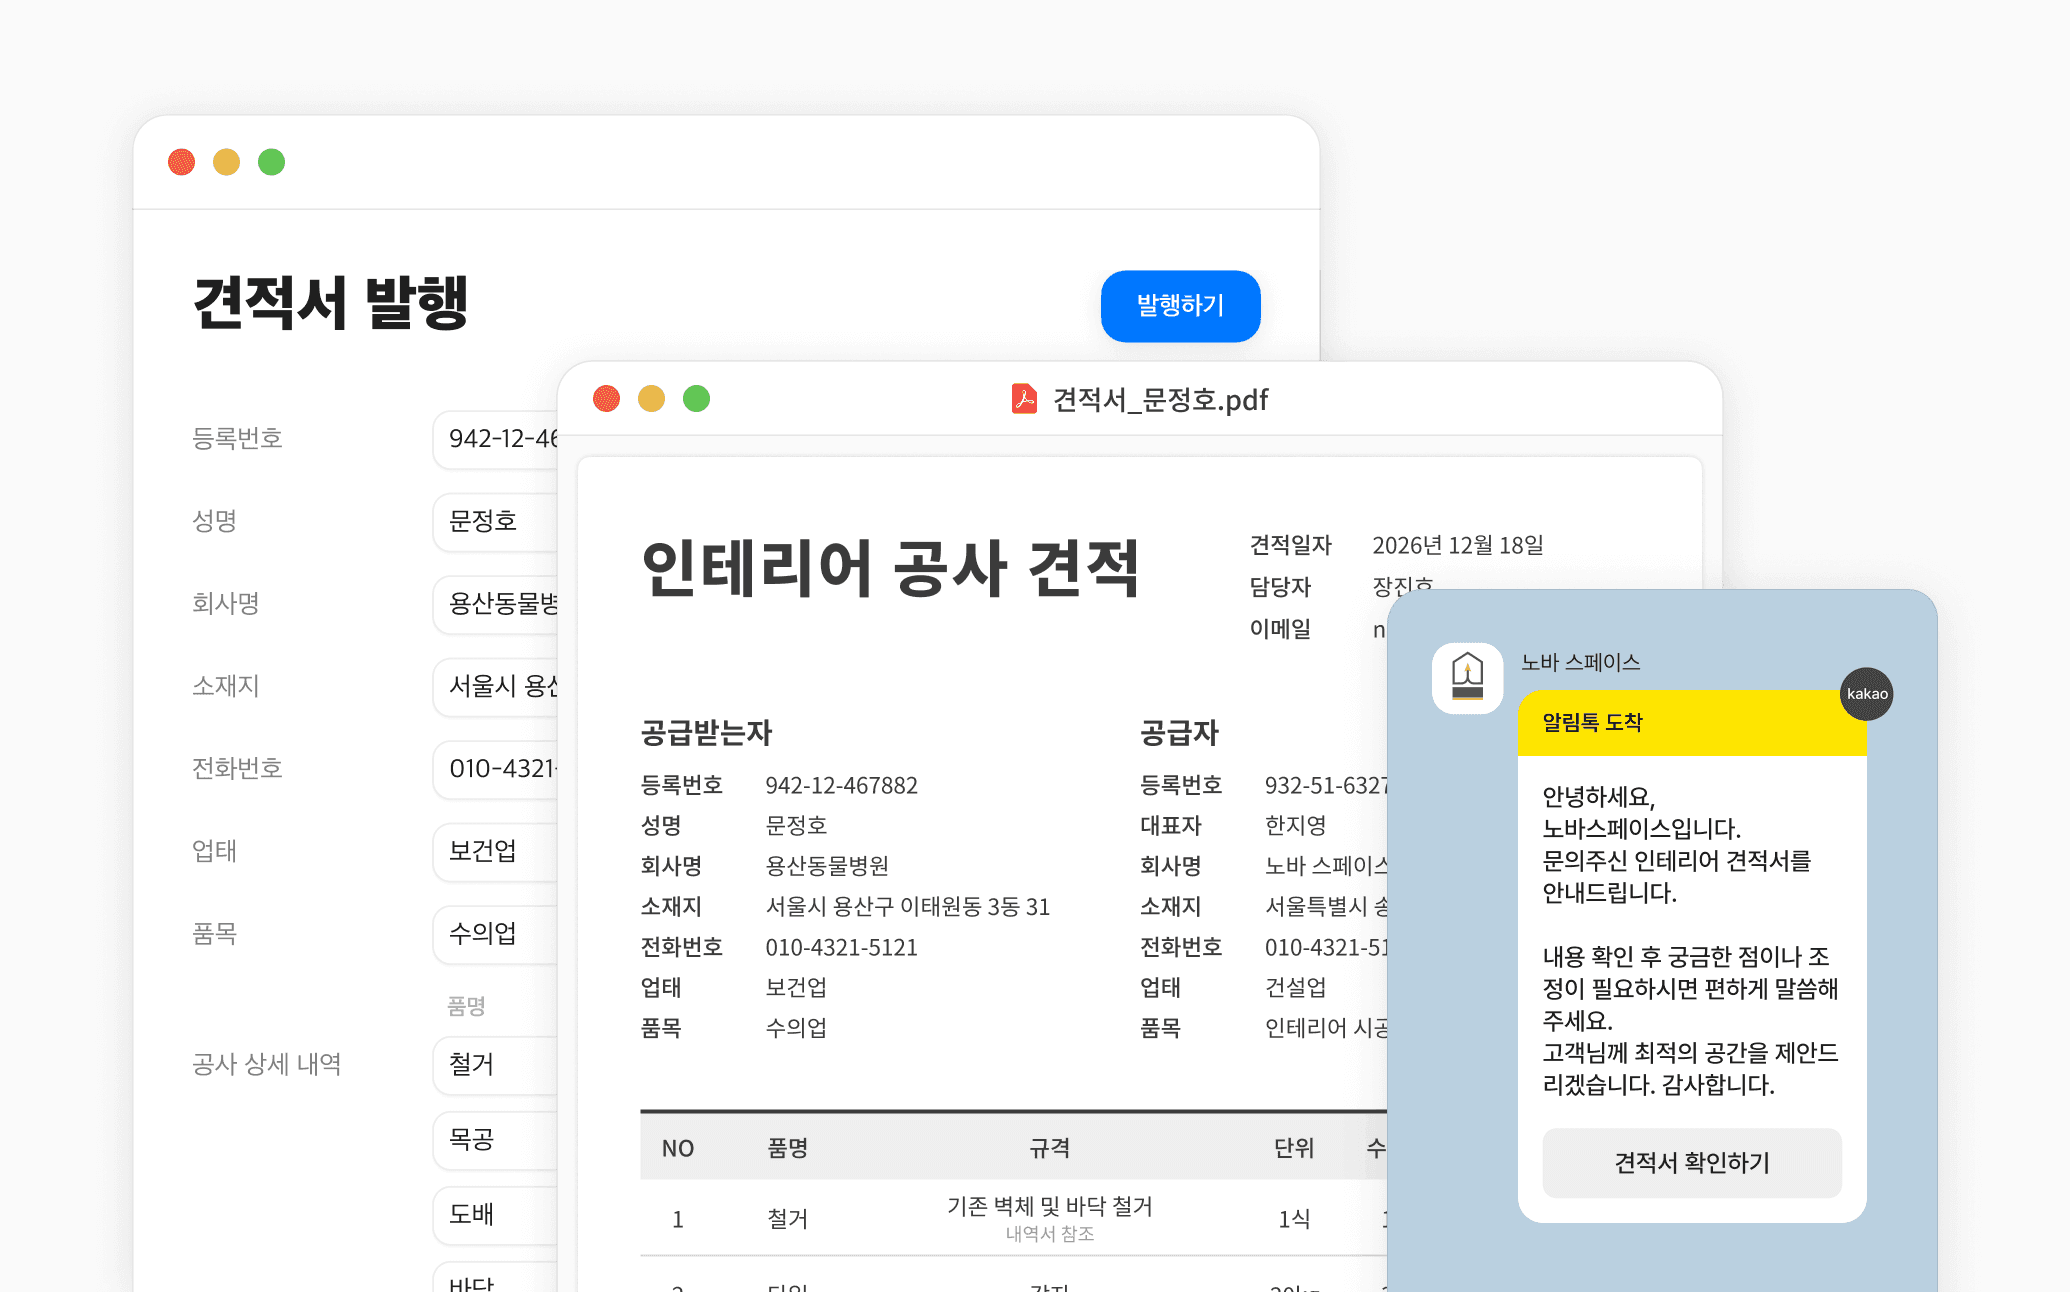Click the 철거 item name field

point(497,1065)
